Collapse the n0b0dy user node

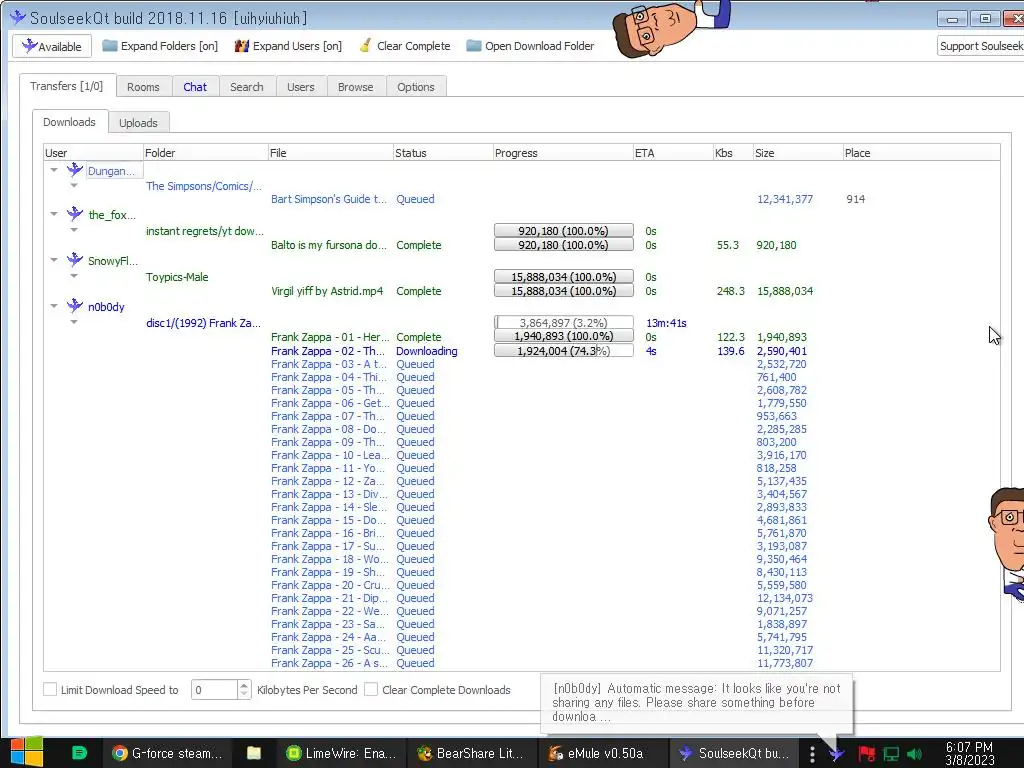tap(54, 305)
